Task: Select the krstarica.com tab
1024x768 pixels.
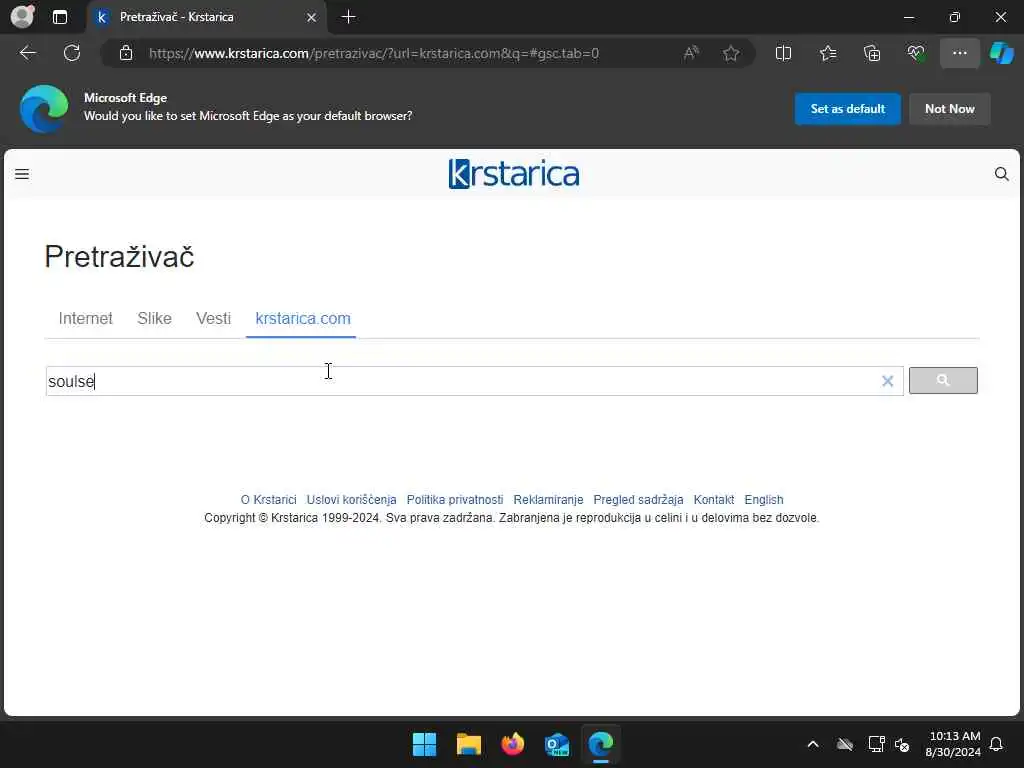Action: pyautogui.click(x=303, y=319)
